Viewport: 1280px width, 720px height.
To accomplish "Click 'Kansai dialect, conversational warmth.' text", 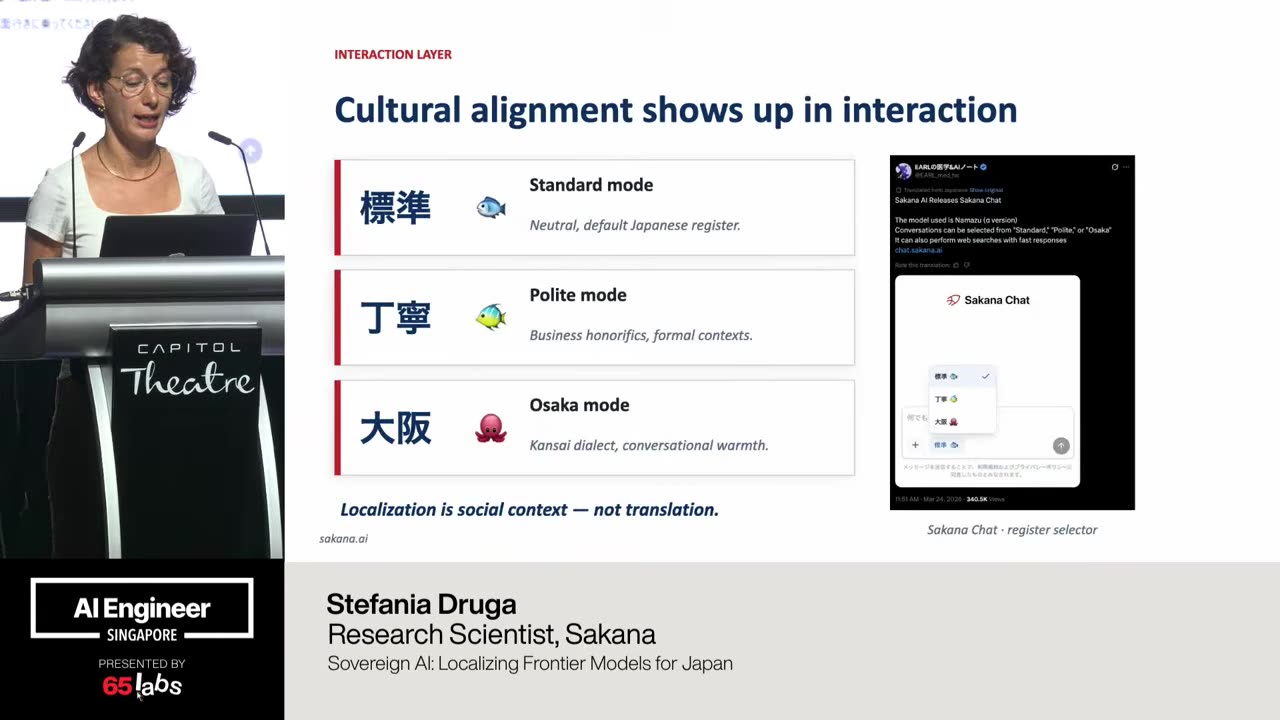I will pyautogui.click(x=649, y=445).
